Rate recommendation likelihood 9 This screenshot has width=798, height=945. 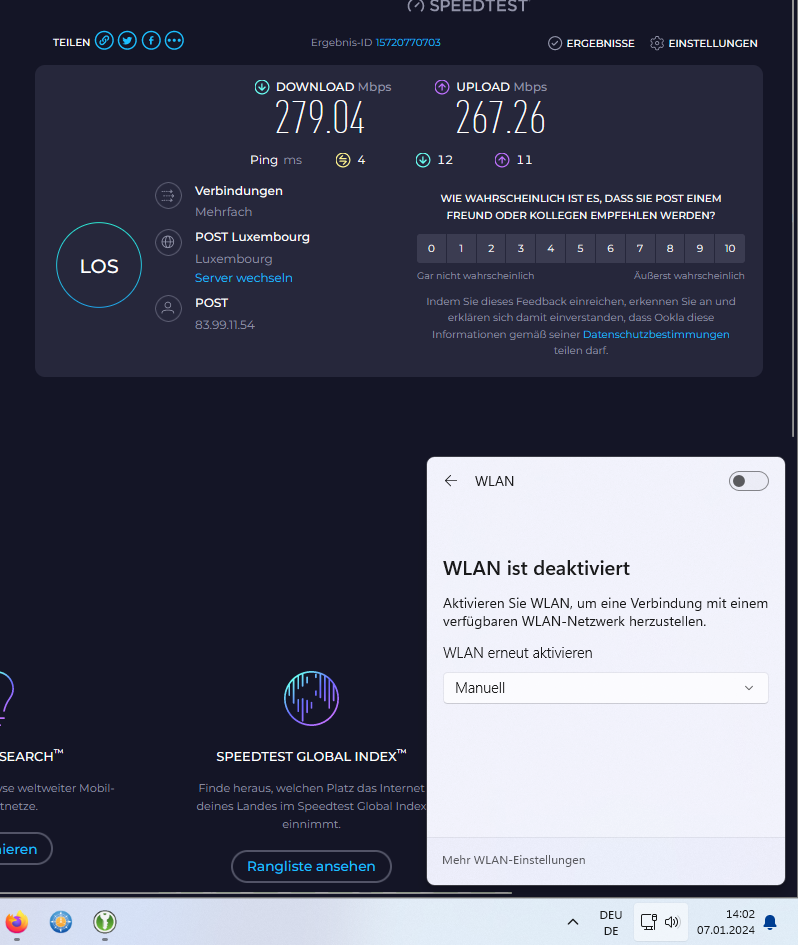click(x=700, y=248)
